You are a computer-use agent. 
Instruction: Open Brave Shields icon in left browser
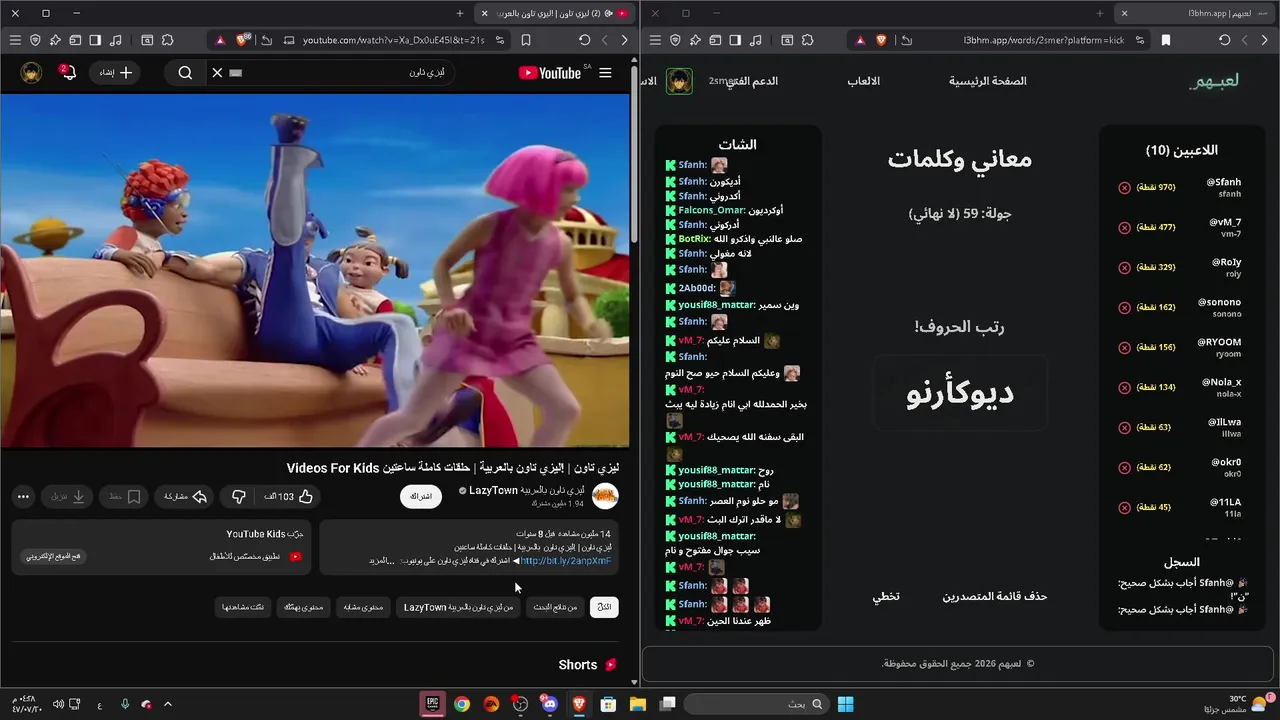coord(242,40)
